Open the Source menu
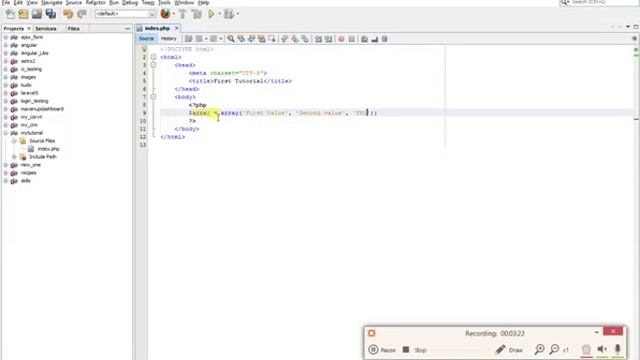The height and width of the screenshot is (360, 640). pyautogui.click(x=74, y=2)
